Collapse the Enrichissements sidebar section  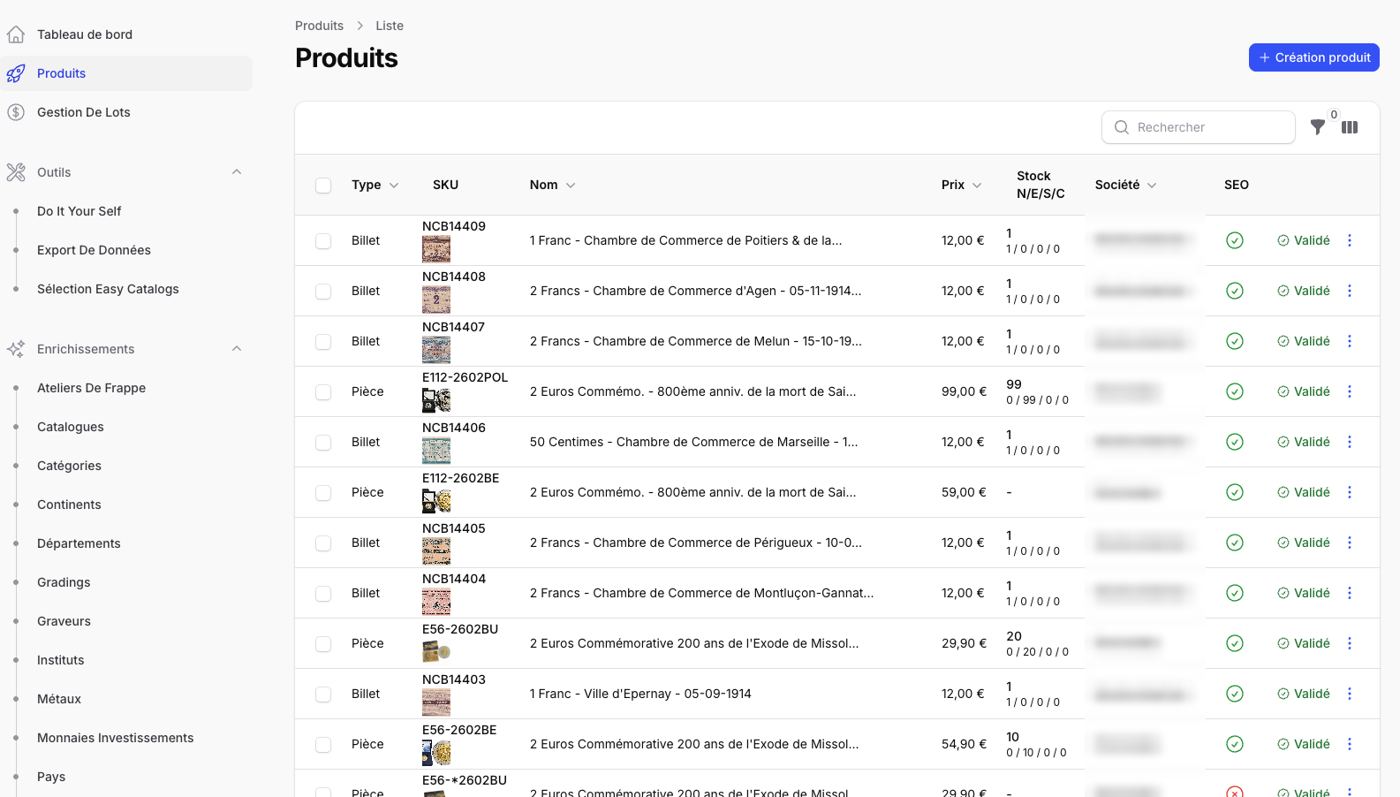coord(236,349)
